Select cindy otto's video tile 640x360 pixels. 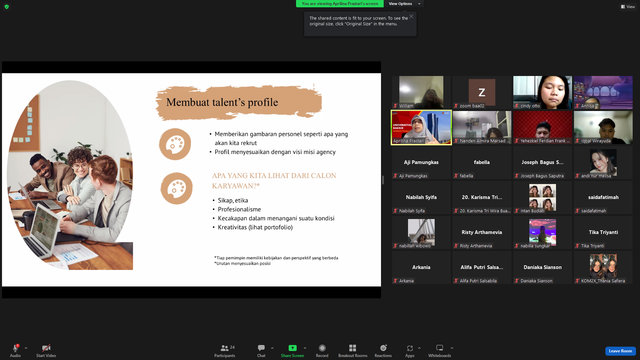pos(542,92)
